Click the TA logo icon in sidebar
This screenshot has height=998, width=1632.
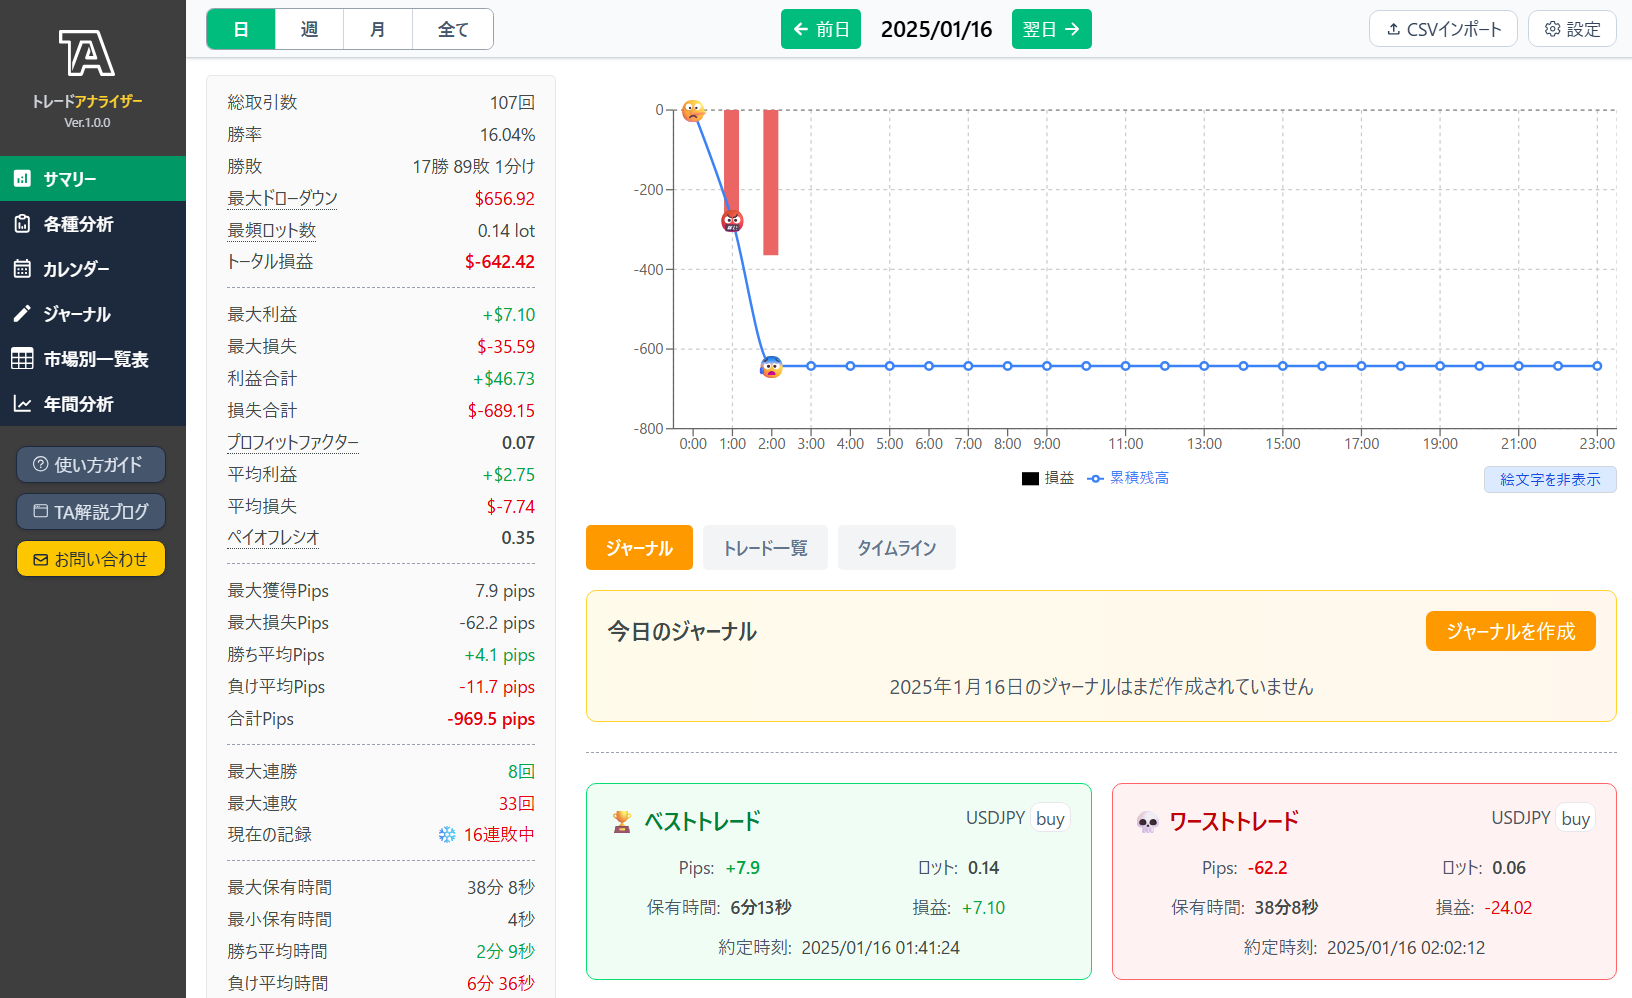coord(87,53)
